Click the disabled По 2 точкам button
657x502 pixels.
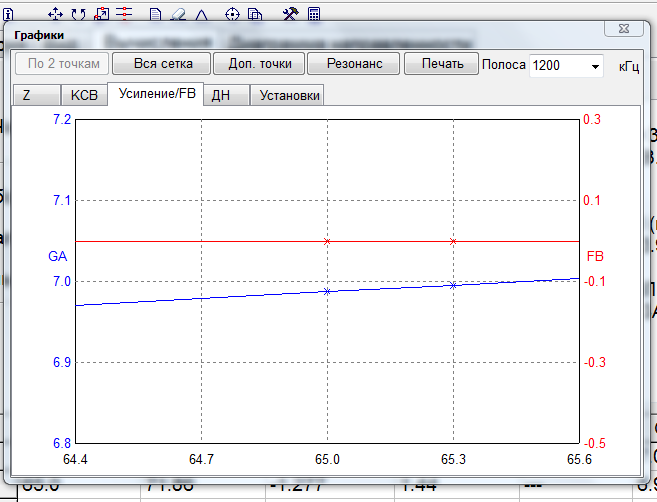tap(62, 64)
